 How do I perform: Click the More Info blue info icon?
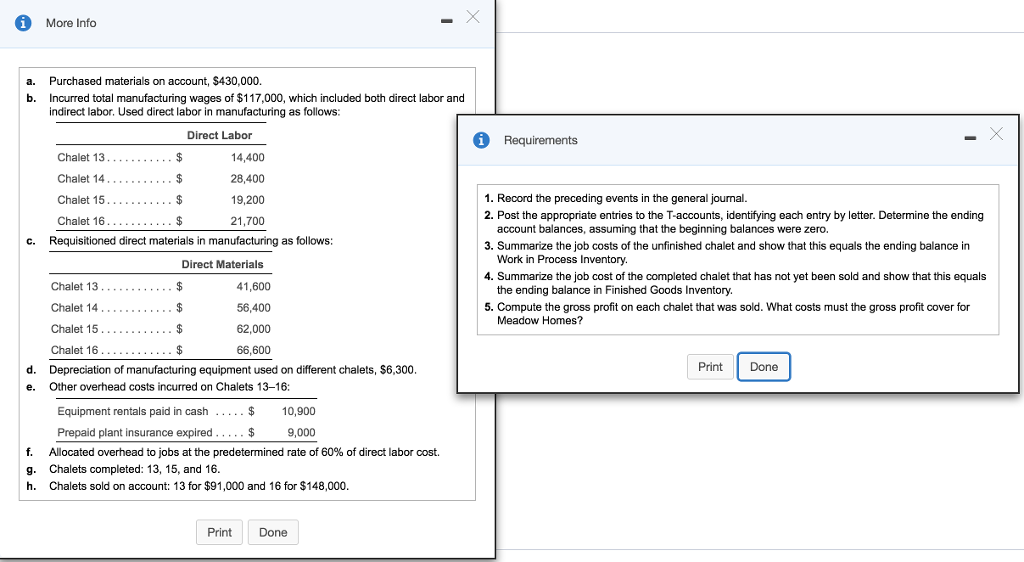click(x=23, y=23)
